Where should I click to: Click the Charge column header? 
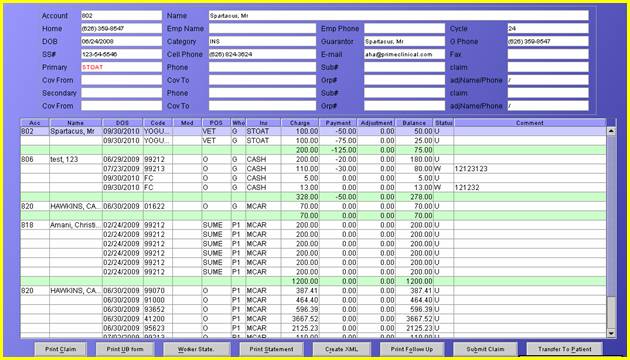tap(300, 123)
